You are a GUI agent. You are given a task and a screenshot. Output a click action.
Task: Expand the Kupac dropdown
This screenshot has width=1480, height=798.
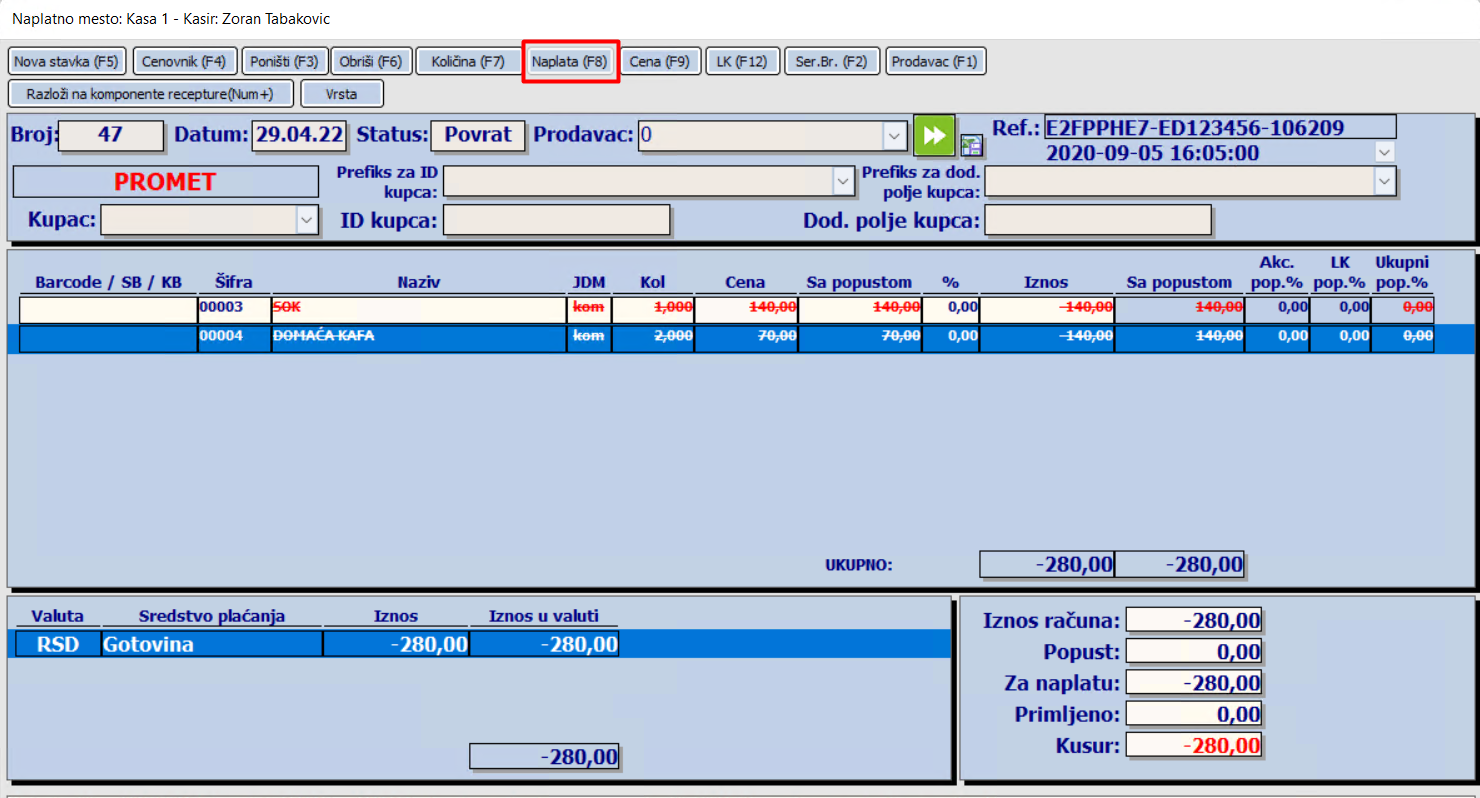307,220
